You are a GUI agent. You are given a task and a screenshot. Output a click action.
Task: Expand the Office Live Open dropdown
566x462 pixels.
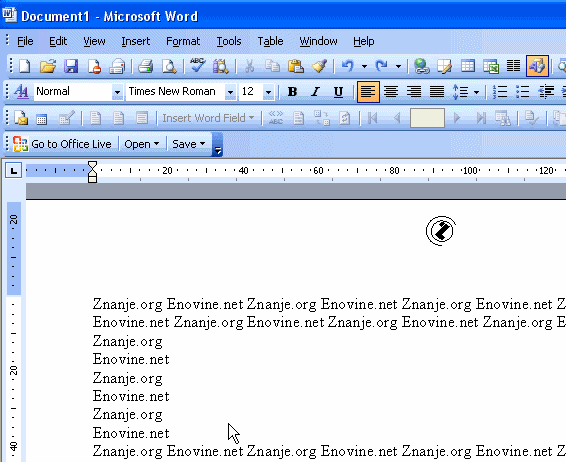point(142,144)
